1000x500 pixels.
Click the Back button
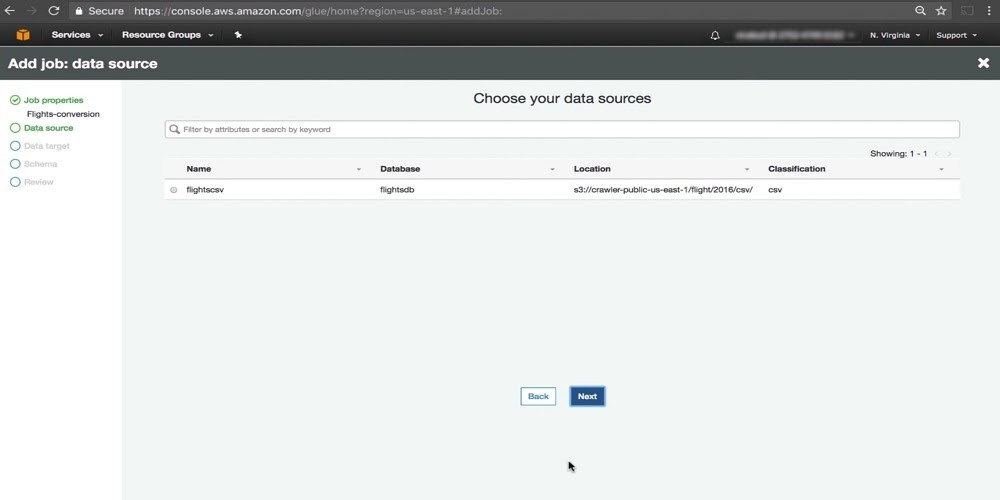click(538, 396)
